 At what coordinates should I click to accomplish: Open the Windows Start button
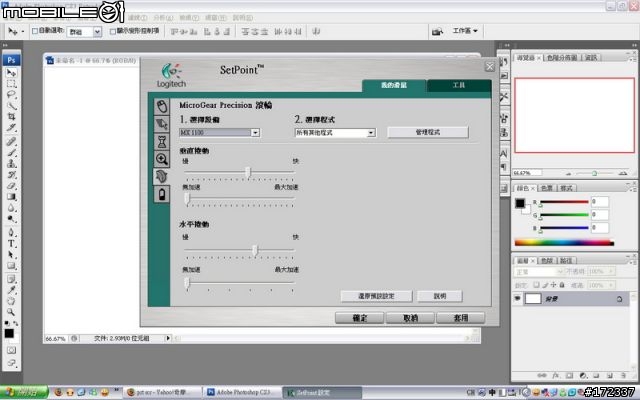[x=24, y=393]
